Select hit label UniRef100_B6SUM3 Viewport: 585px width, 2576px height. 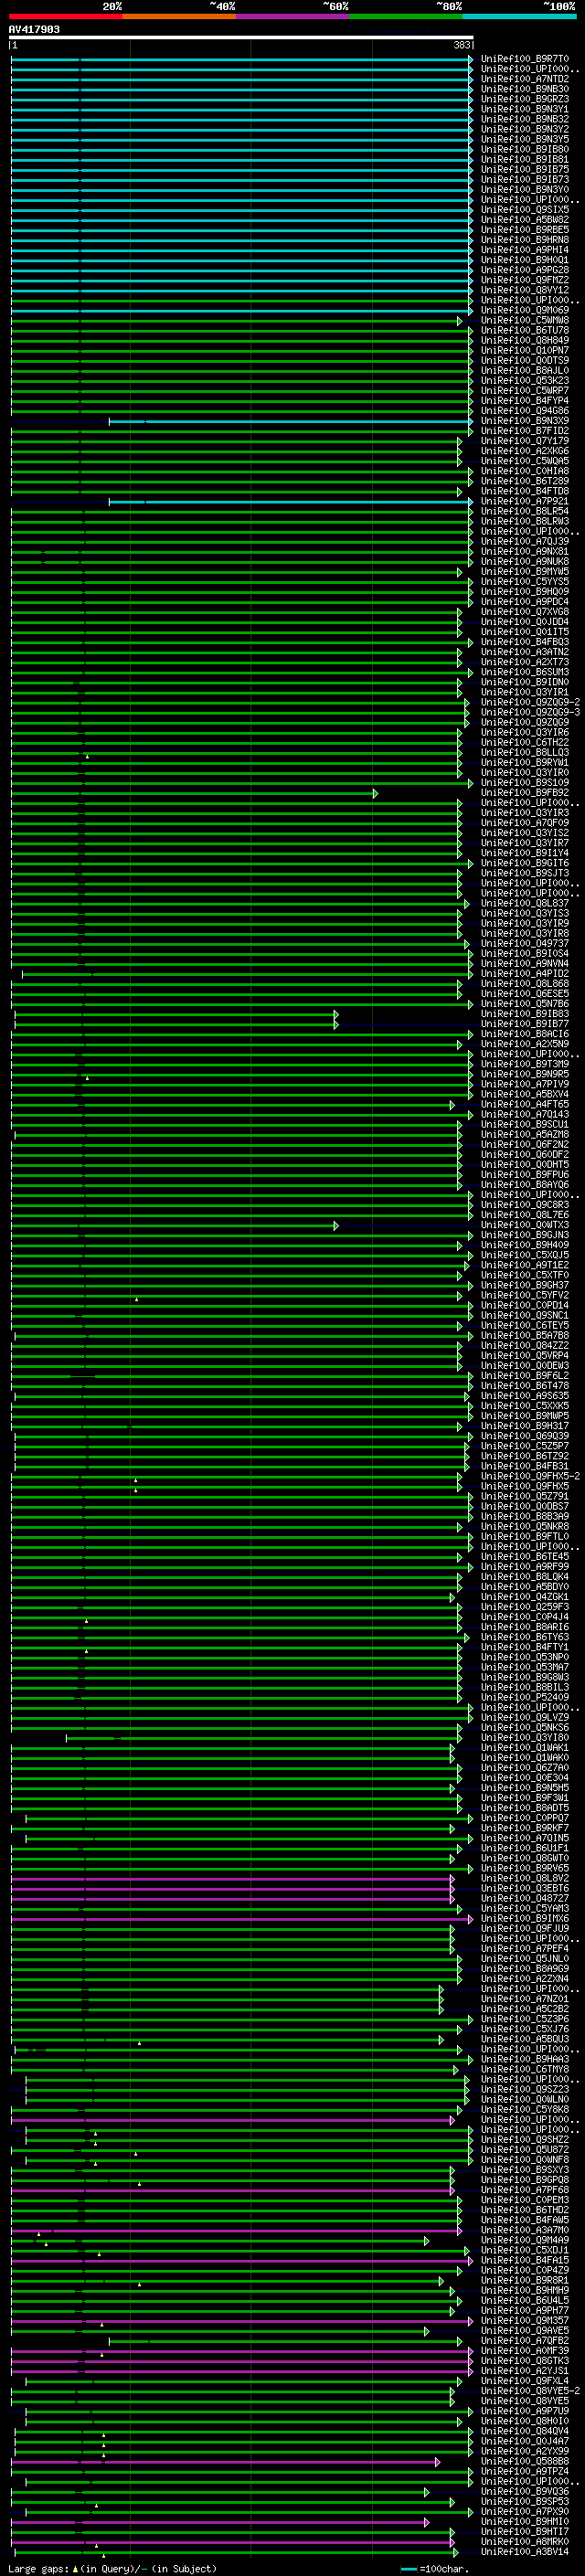pyautogui.click(x=525, y=672)
